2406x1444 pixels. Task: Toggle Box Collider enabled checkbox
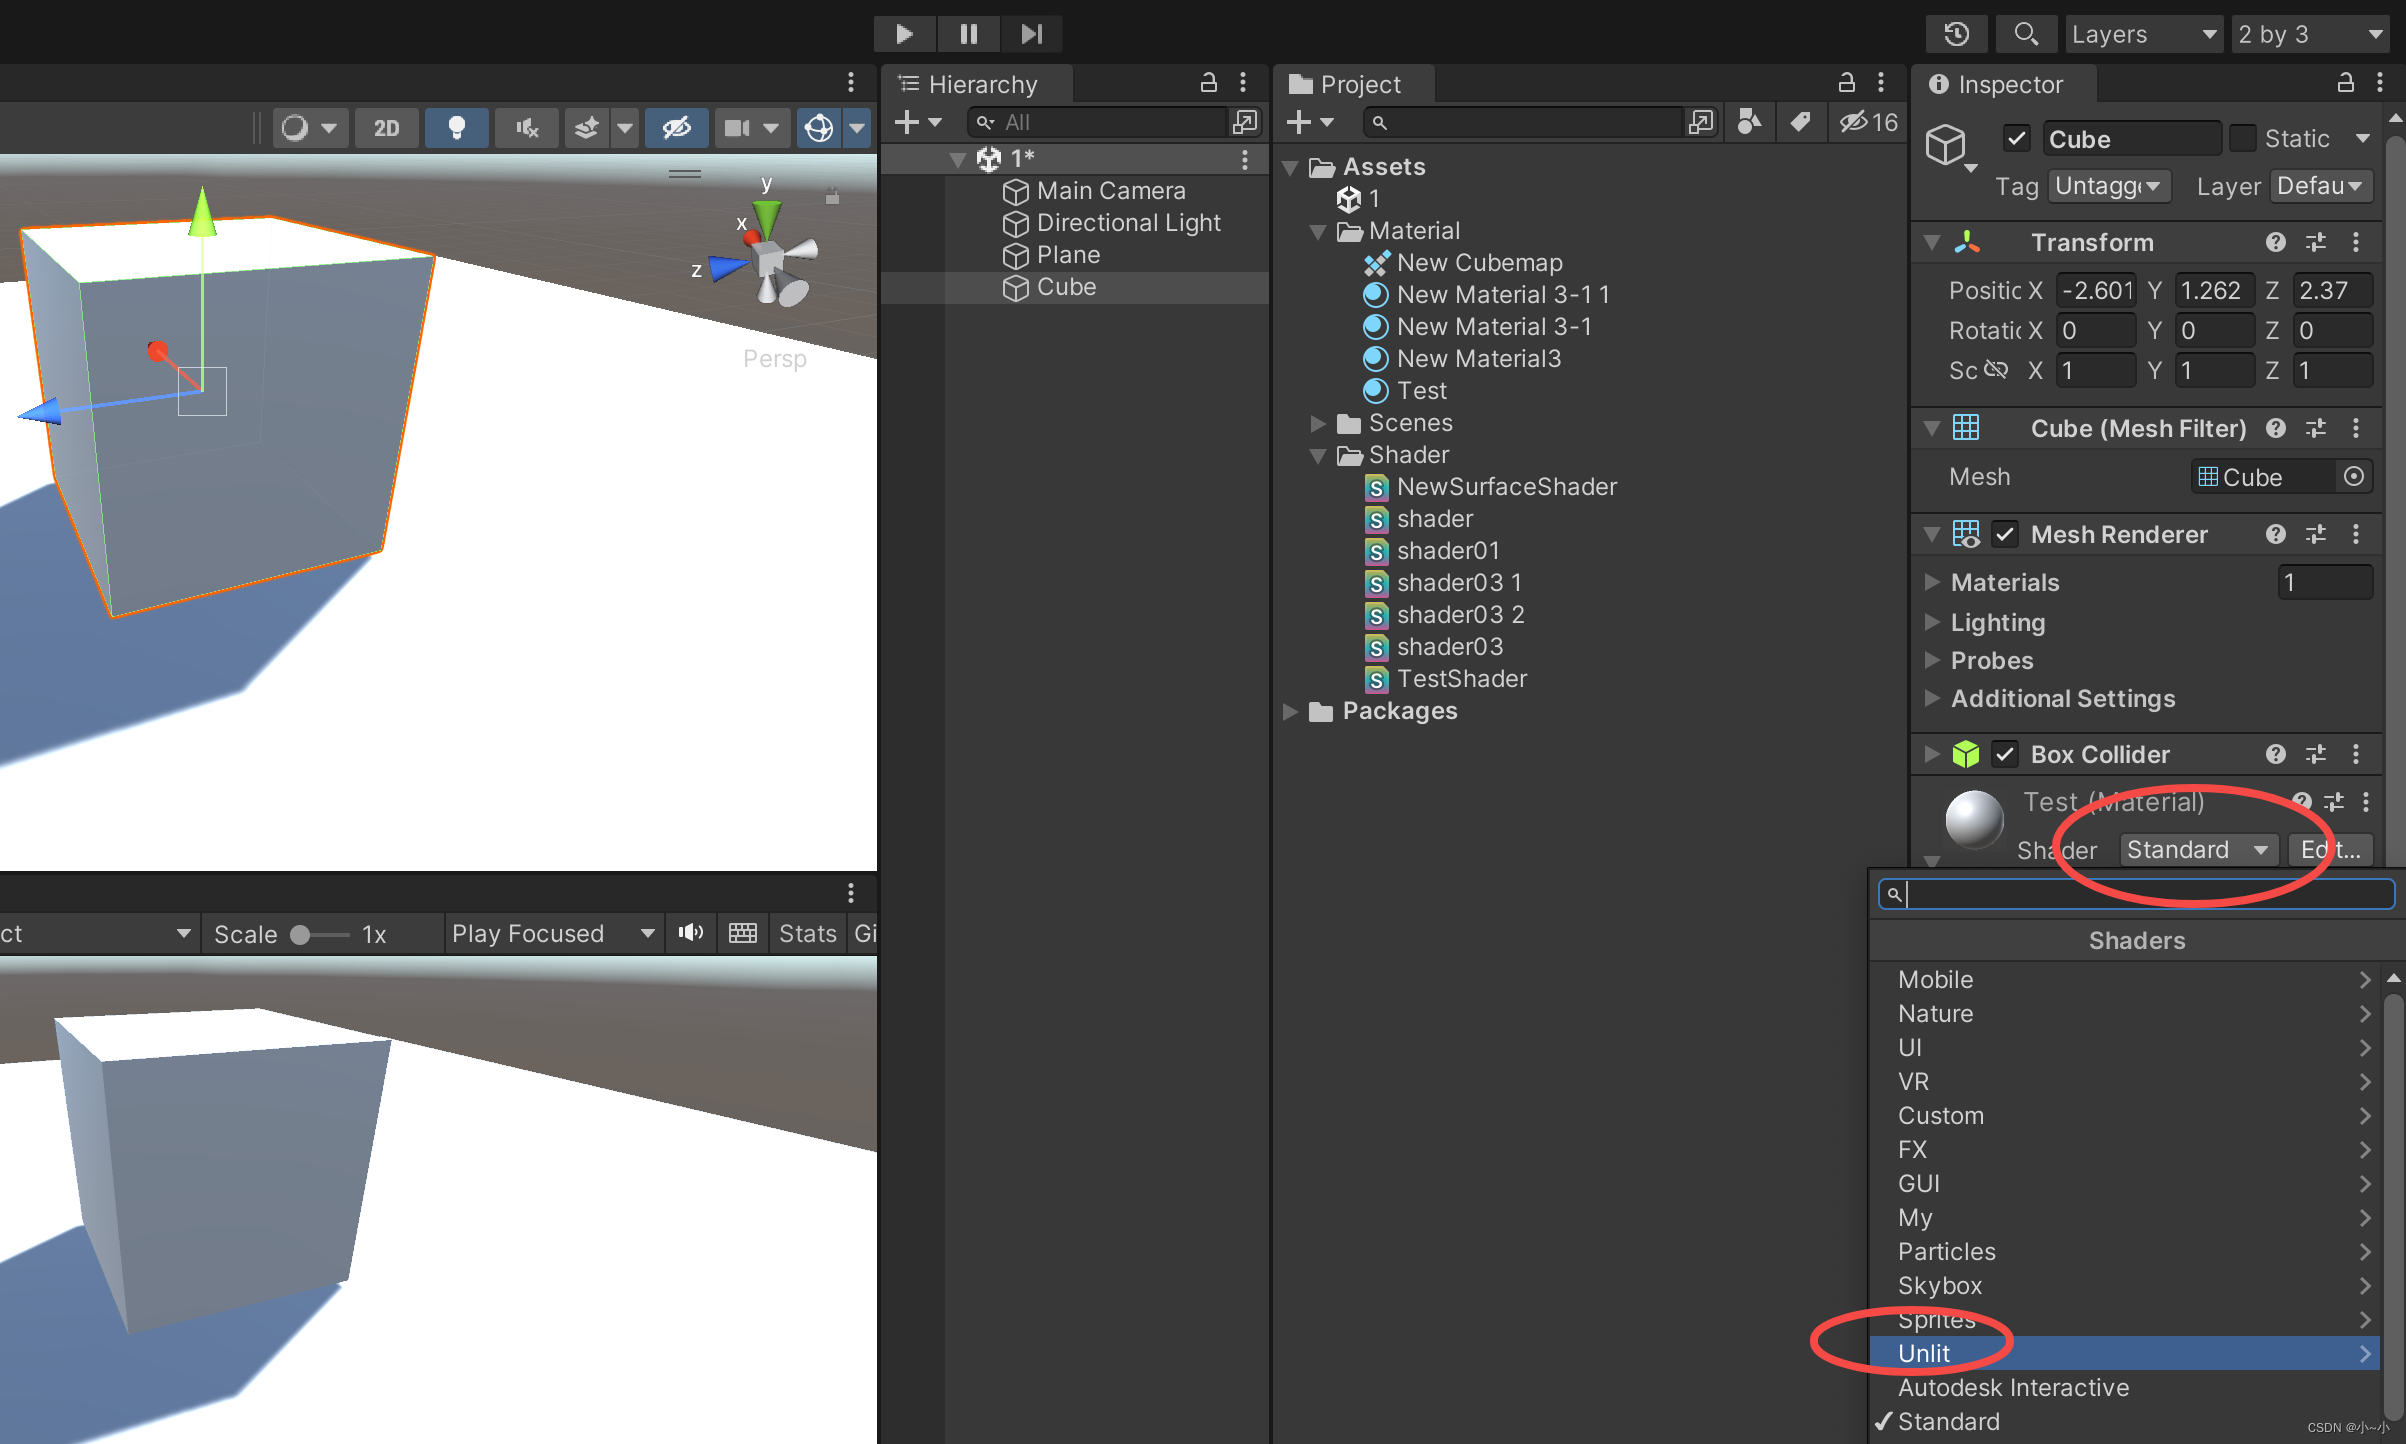pos(2005,754)
